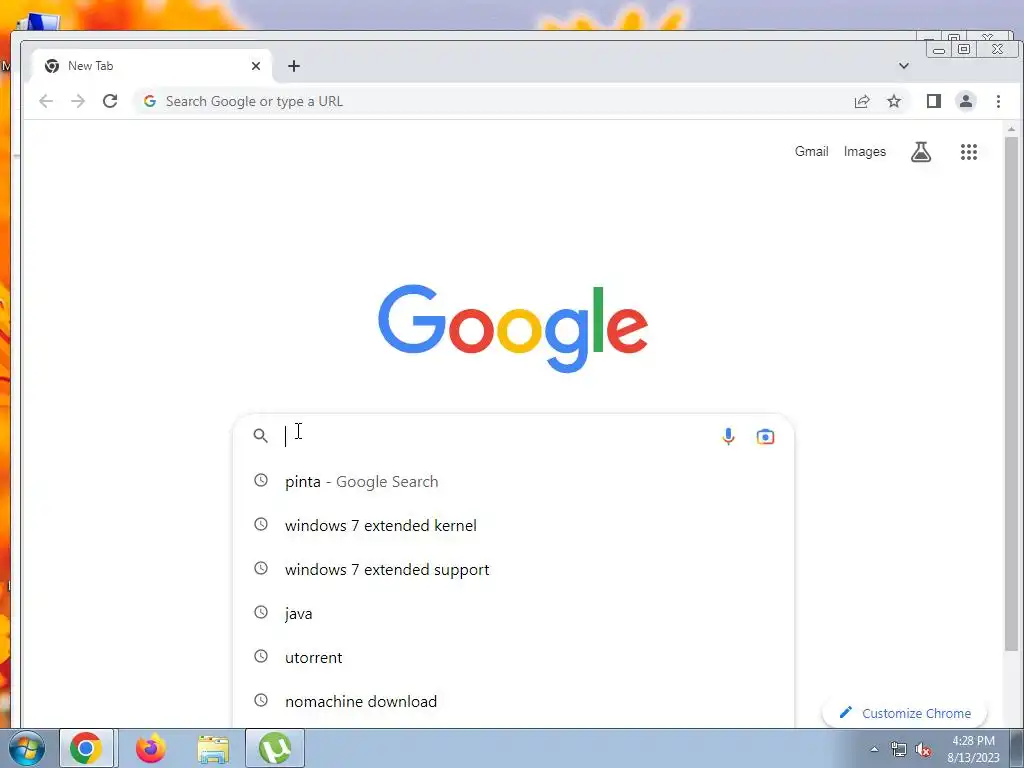The height and width of the screenshot is (768, 1024).
Task: Open the taskbar clock and date
Action: point(973,749)
